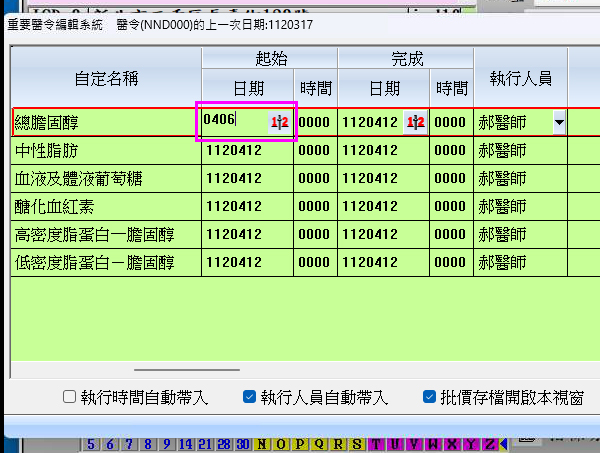This screenshot has height=453, width=600.
Task: Click the magenta Z button in bottom strip
Action: coord(490,444)
